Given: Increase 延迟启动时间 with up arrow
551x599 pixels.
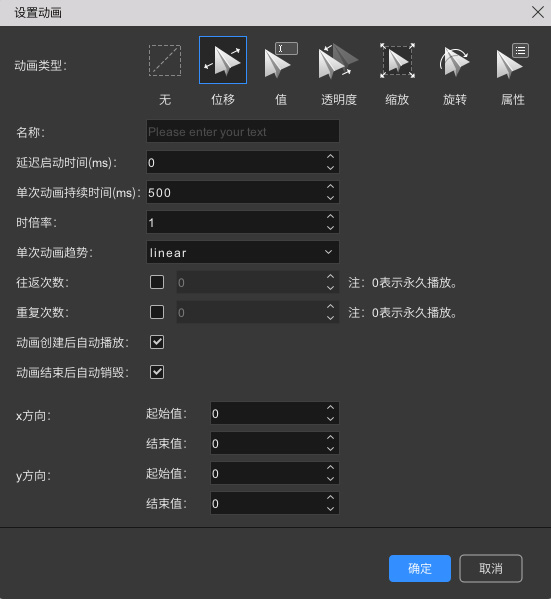Looking at the screenshot, I should coord(331,156).
